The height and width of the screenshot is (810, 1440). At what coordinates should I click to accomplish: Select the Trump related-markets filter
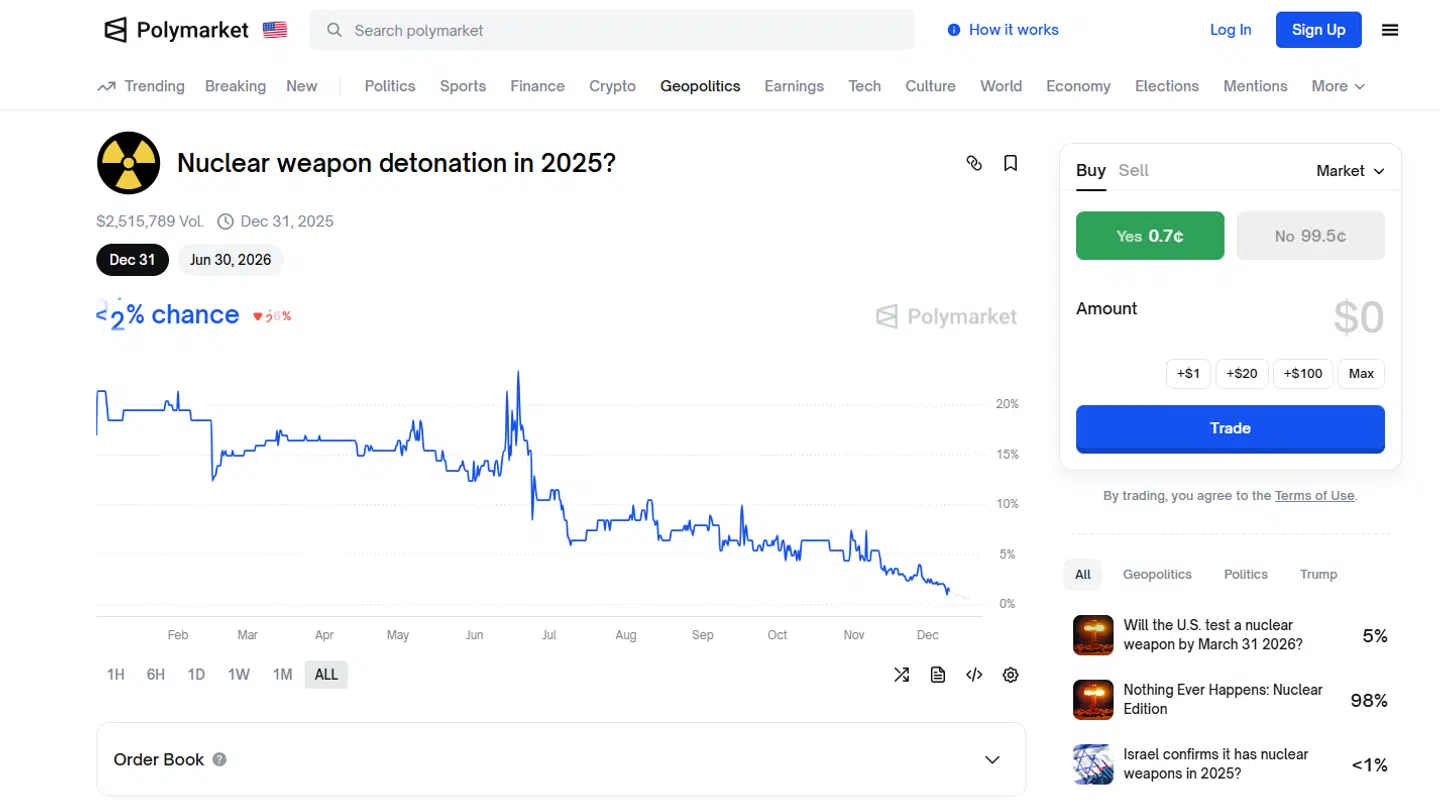coord(1318,574)
